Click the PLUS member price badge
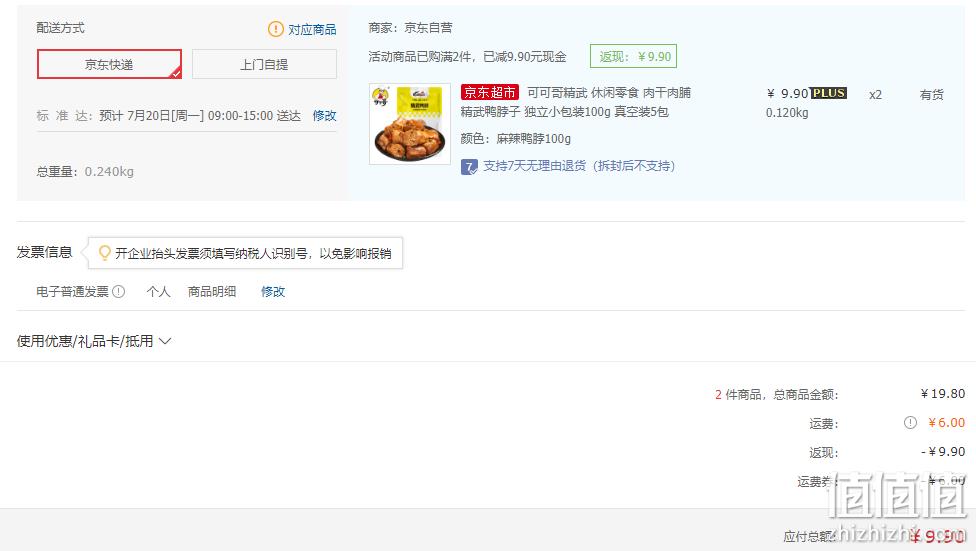This screenshot has width=976, height=551. (828, 93)
